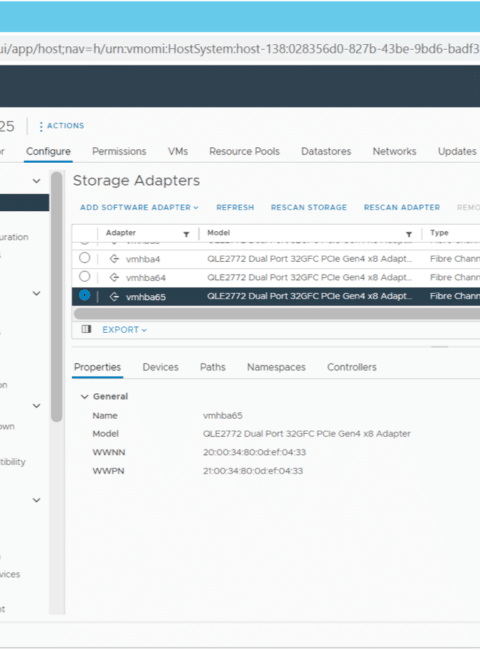Select the vmhba4 radio button

pyautogui.click(x=85, y=258)
